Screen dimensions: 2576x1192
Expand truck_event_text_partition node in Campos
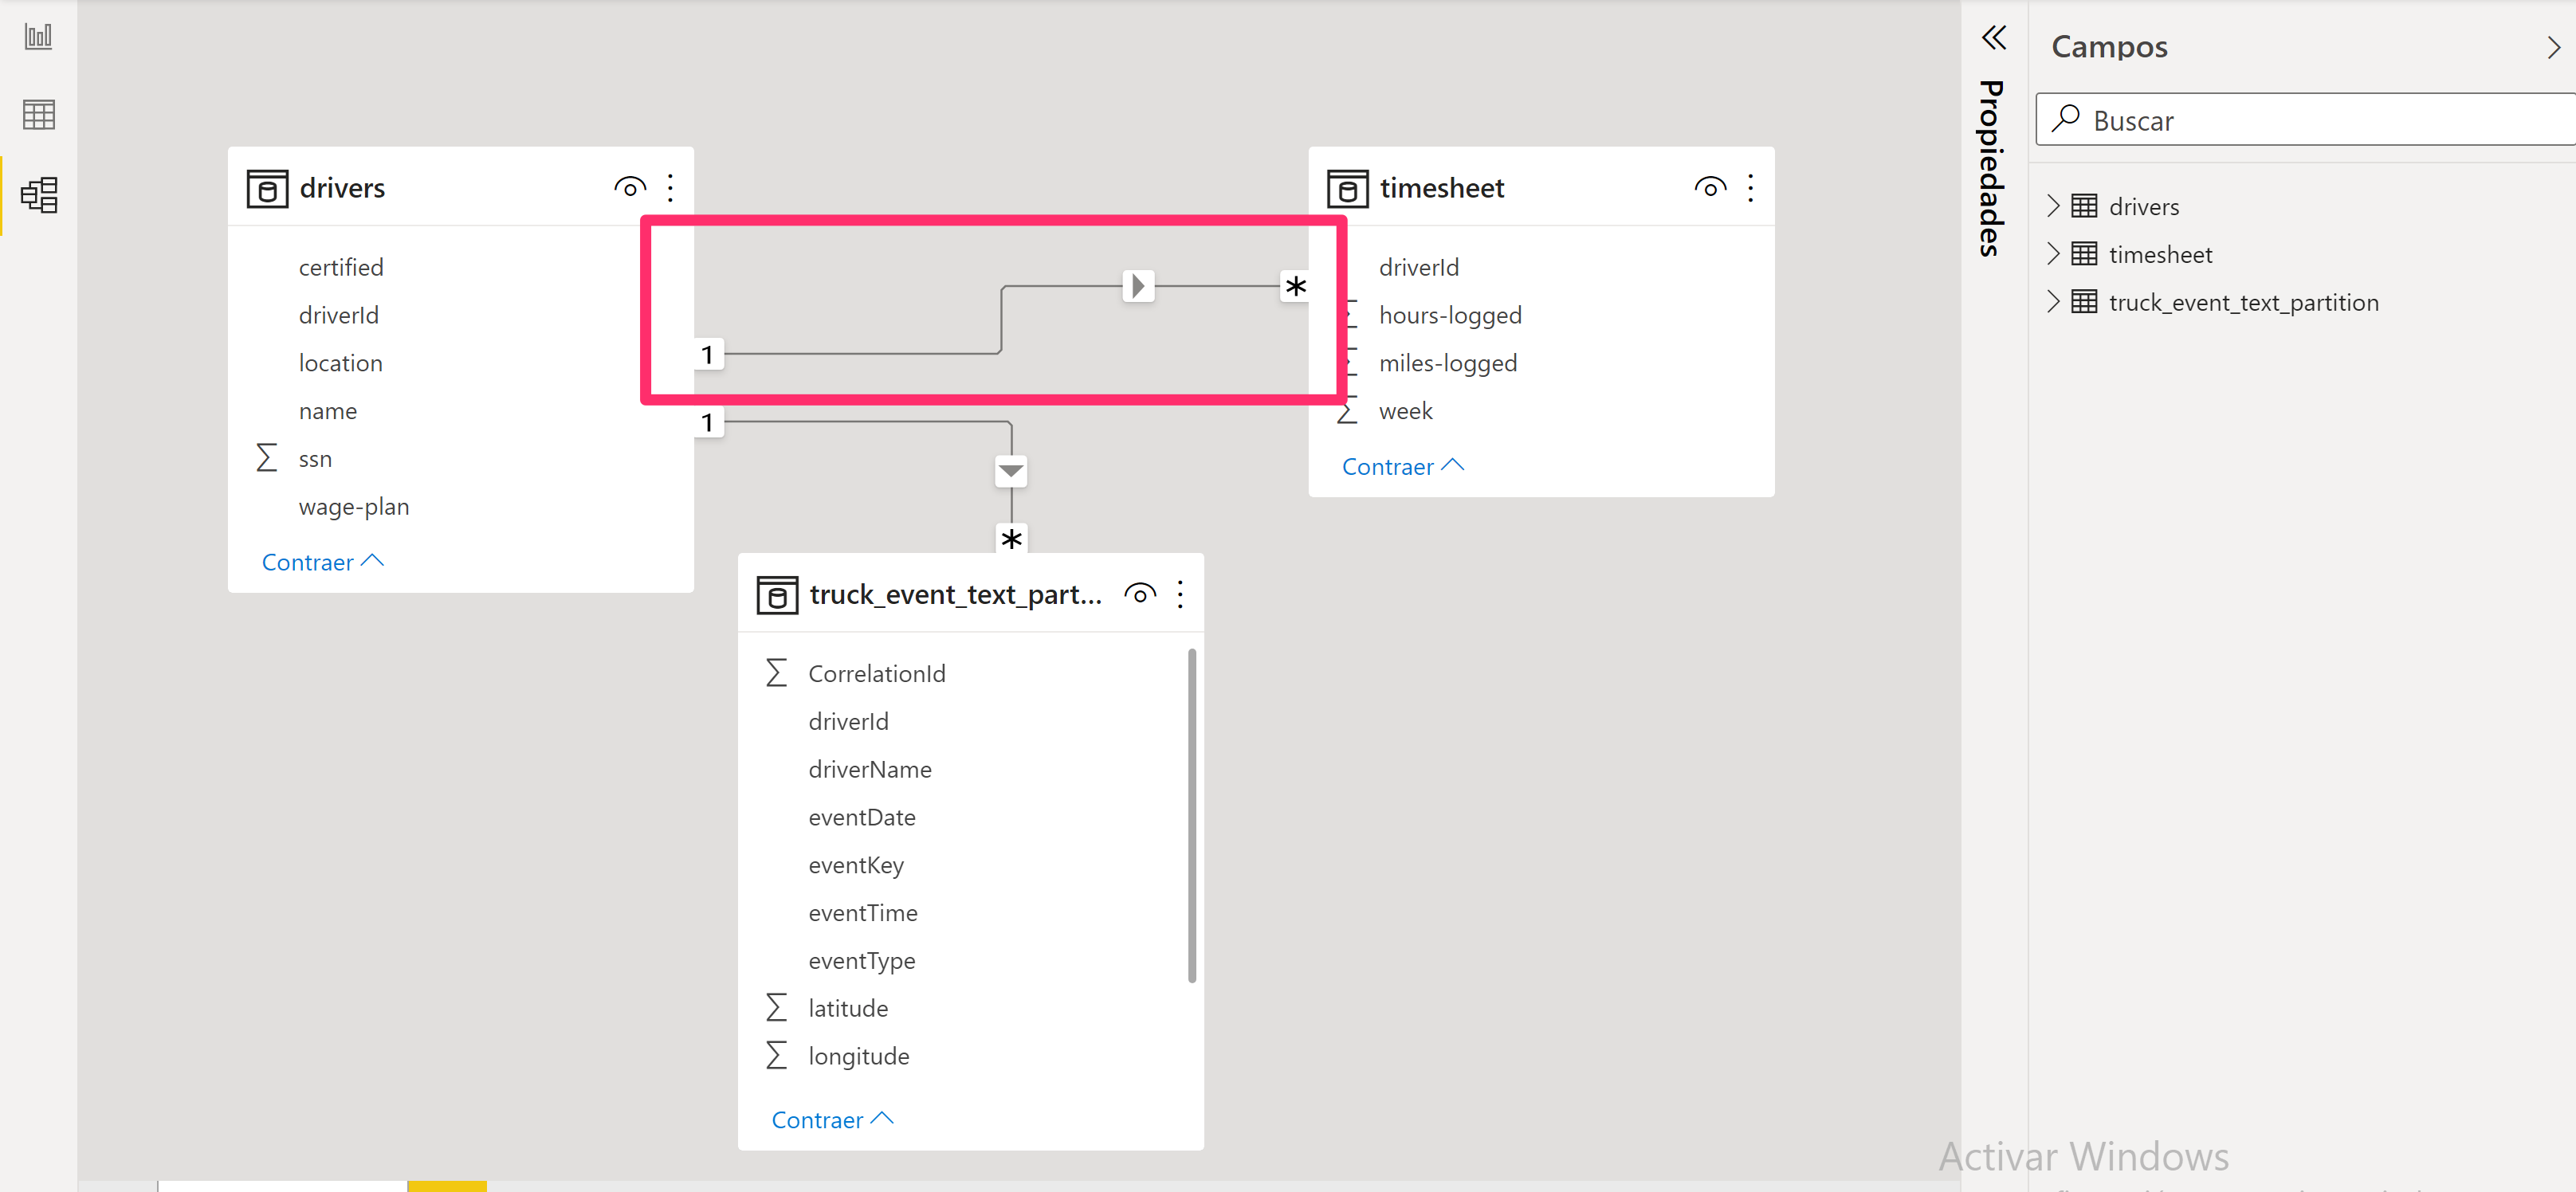[x=2053, y=302]
